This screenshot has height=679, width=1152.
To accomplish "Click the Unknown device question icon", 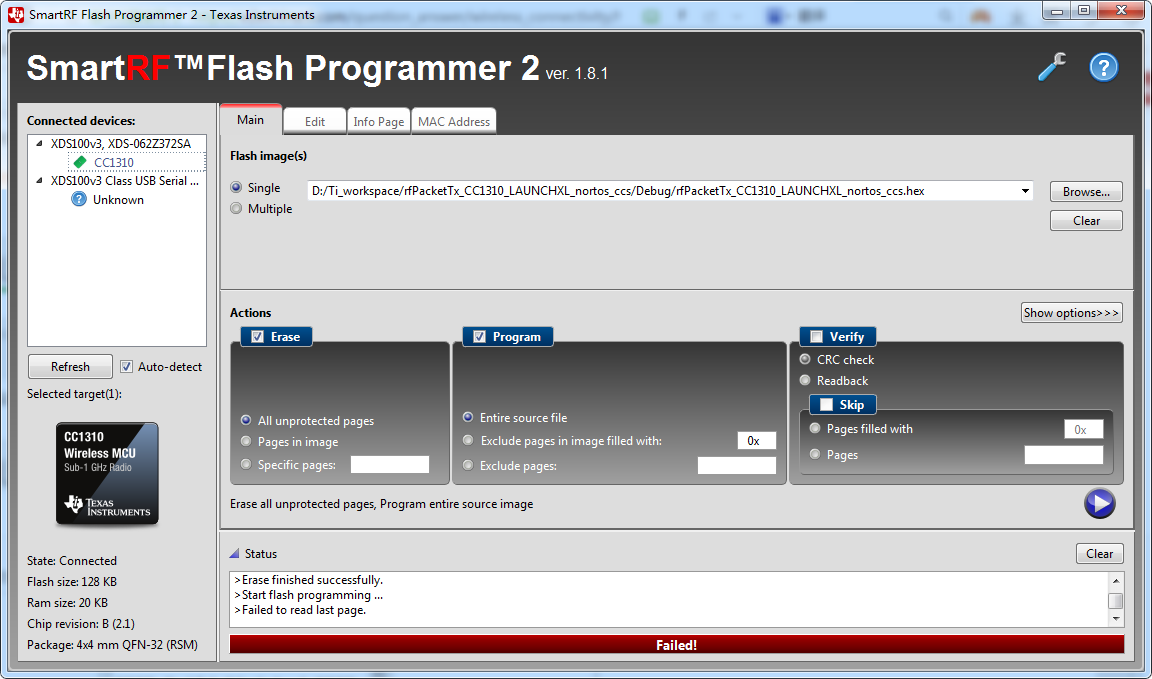I will (79, 199).
